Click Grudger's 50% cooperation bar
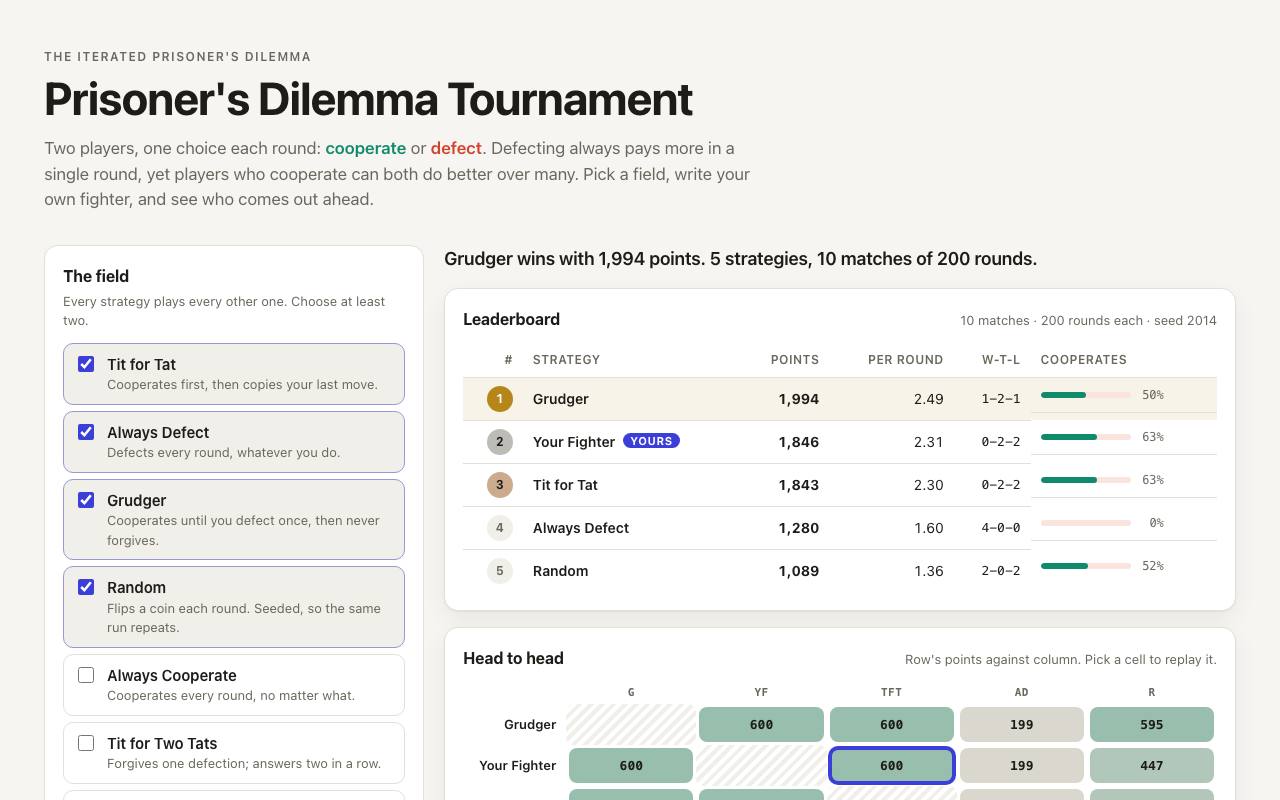Image resolution: width=1280 pixels, height=800 pixels. (1086, 395)
